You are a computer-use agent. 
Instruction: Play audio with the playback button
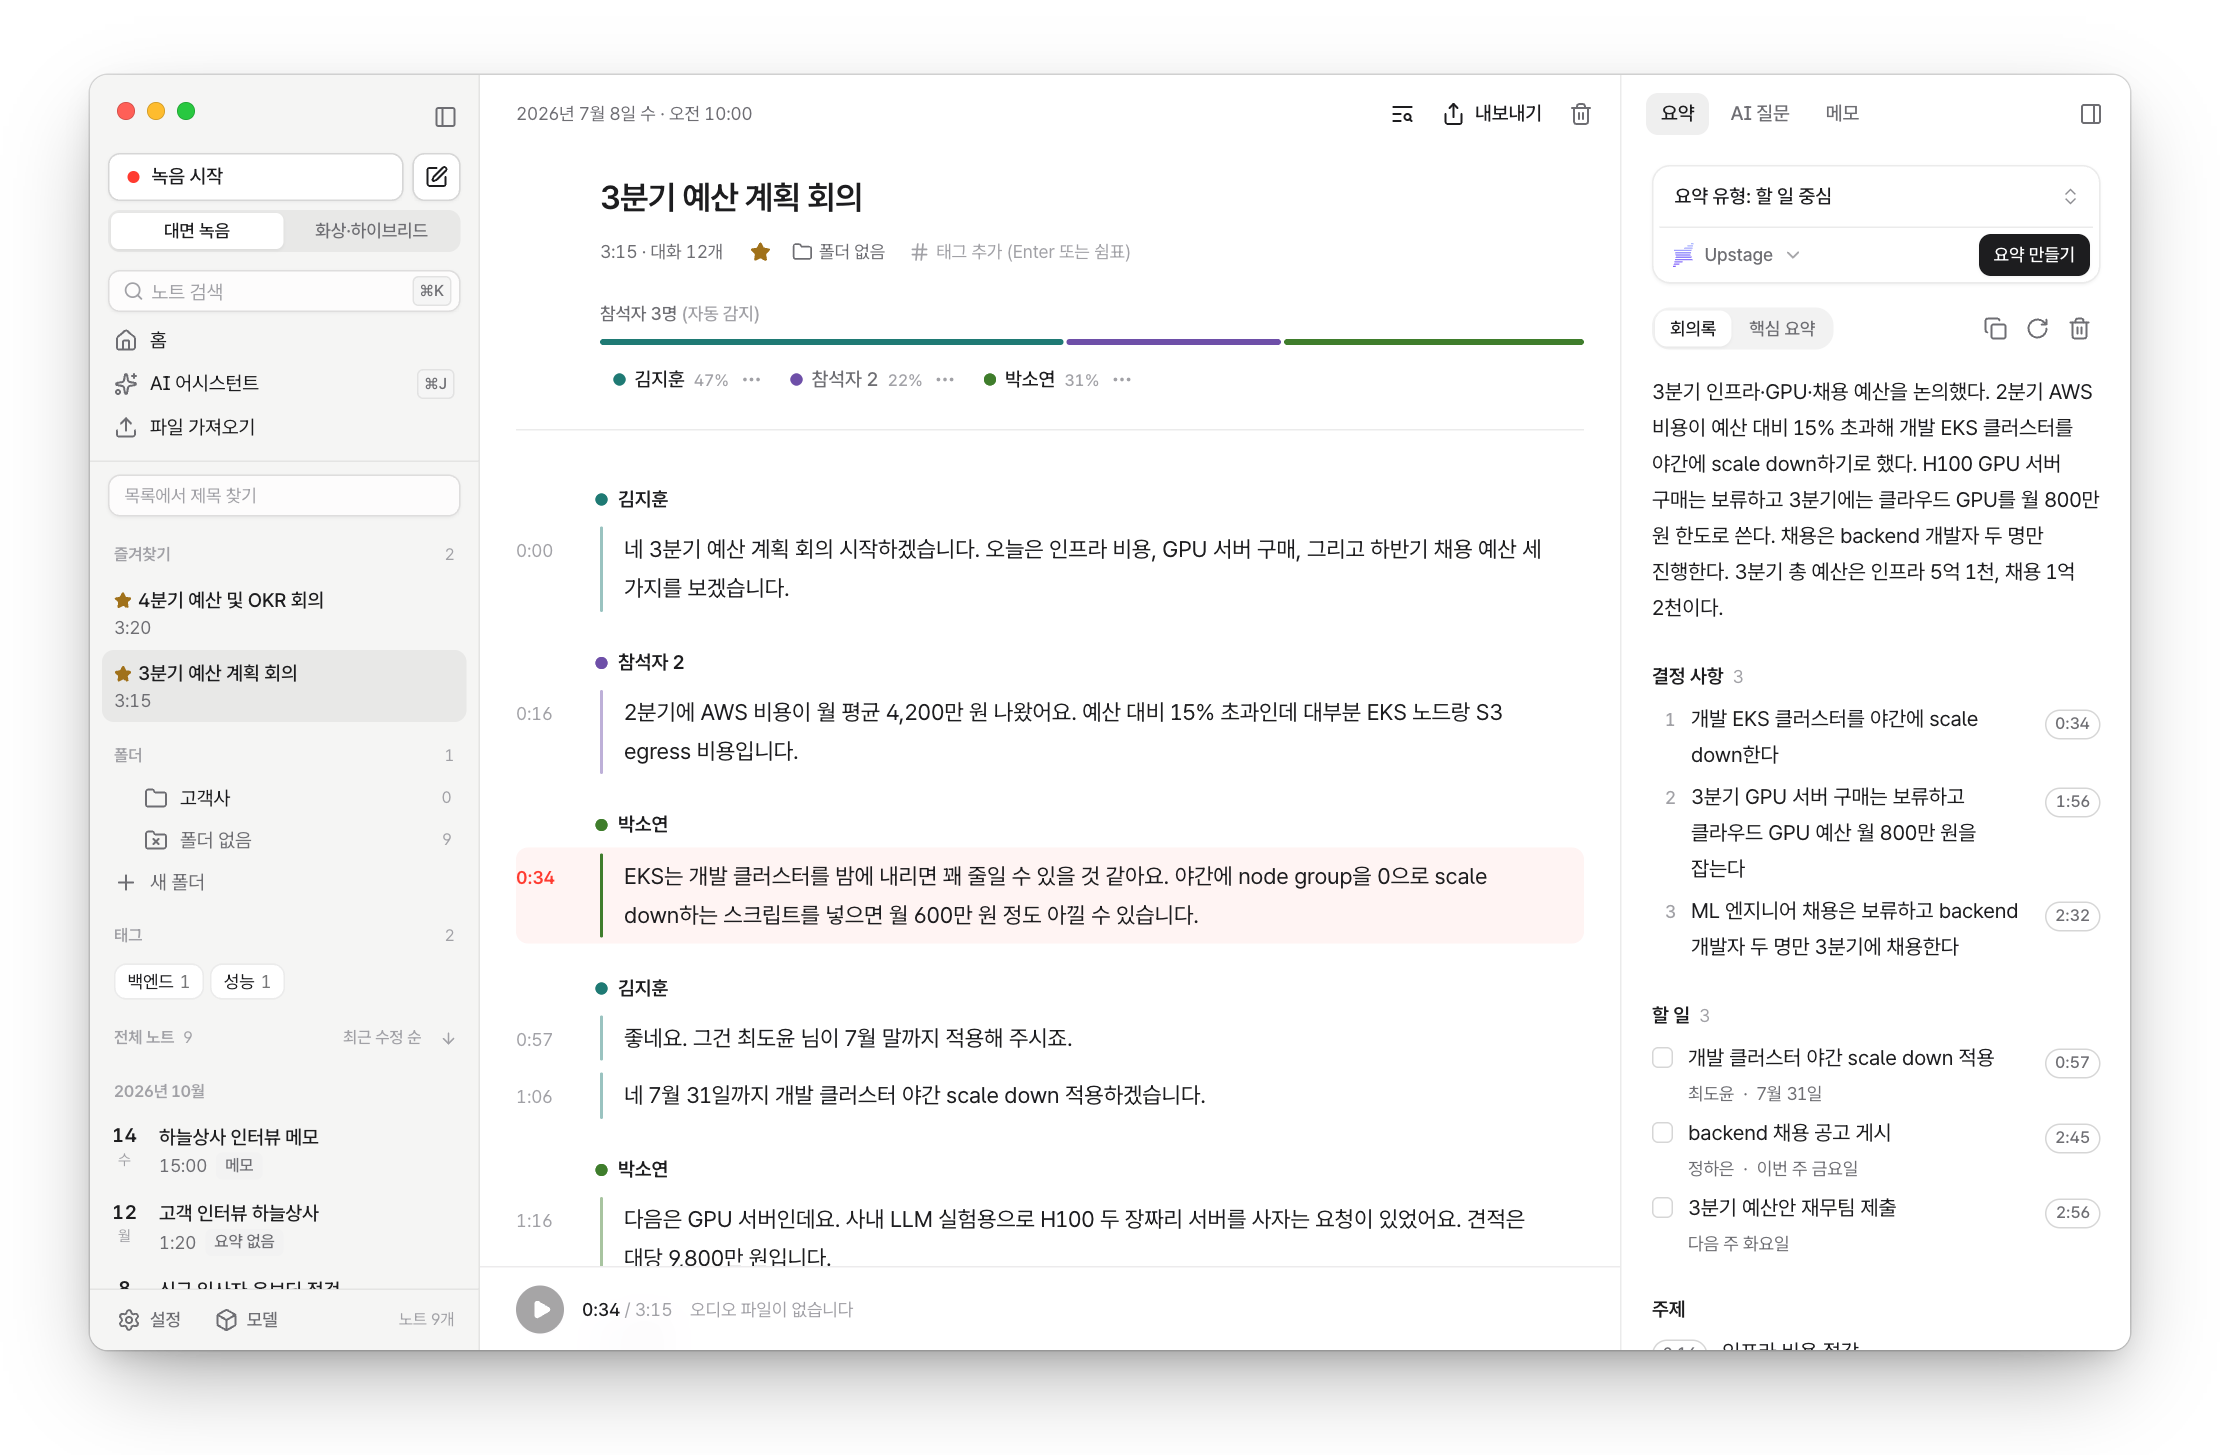[x=540, y=1310]
